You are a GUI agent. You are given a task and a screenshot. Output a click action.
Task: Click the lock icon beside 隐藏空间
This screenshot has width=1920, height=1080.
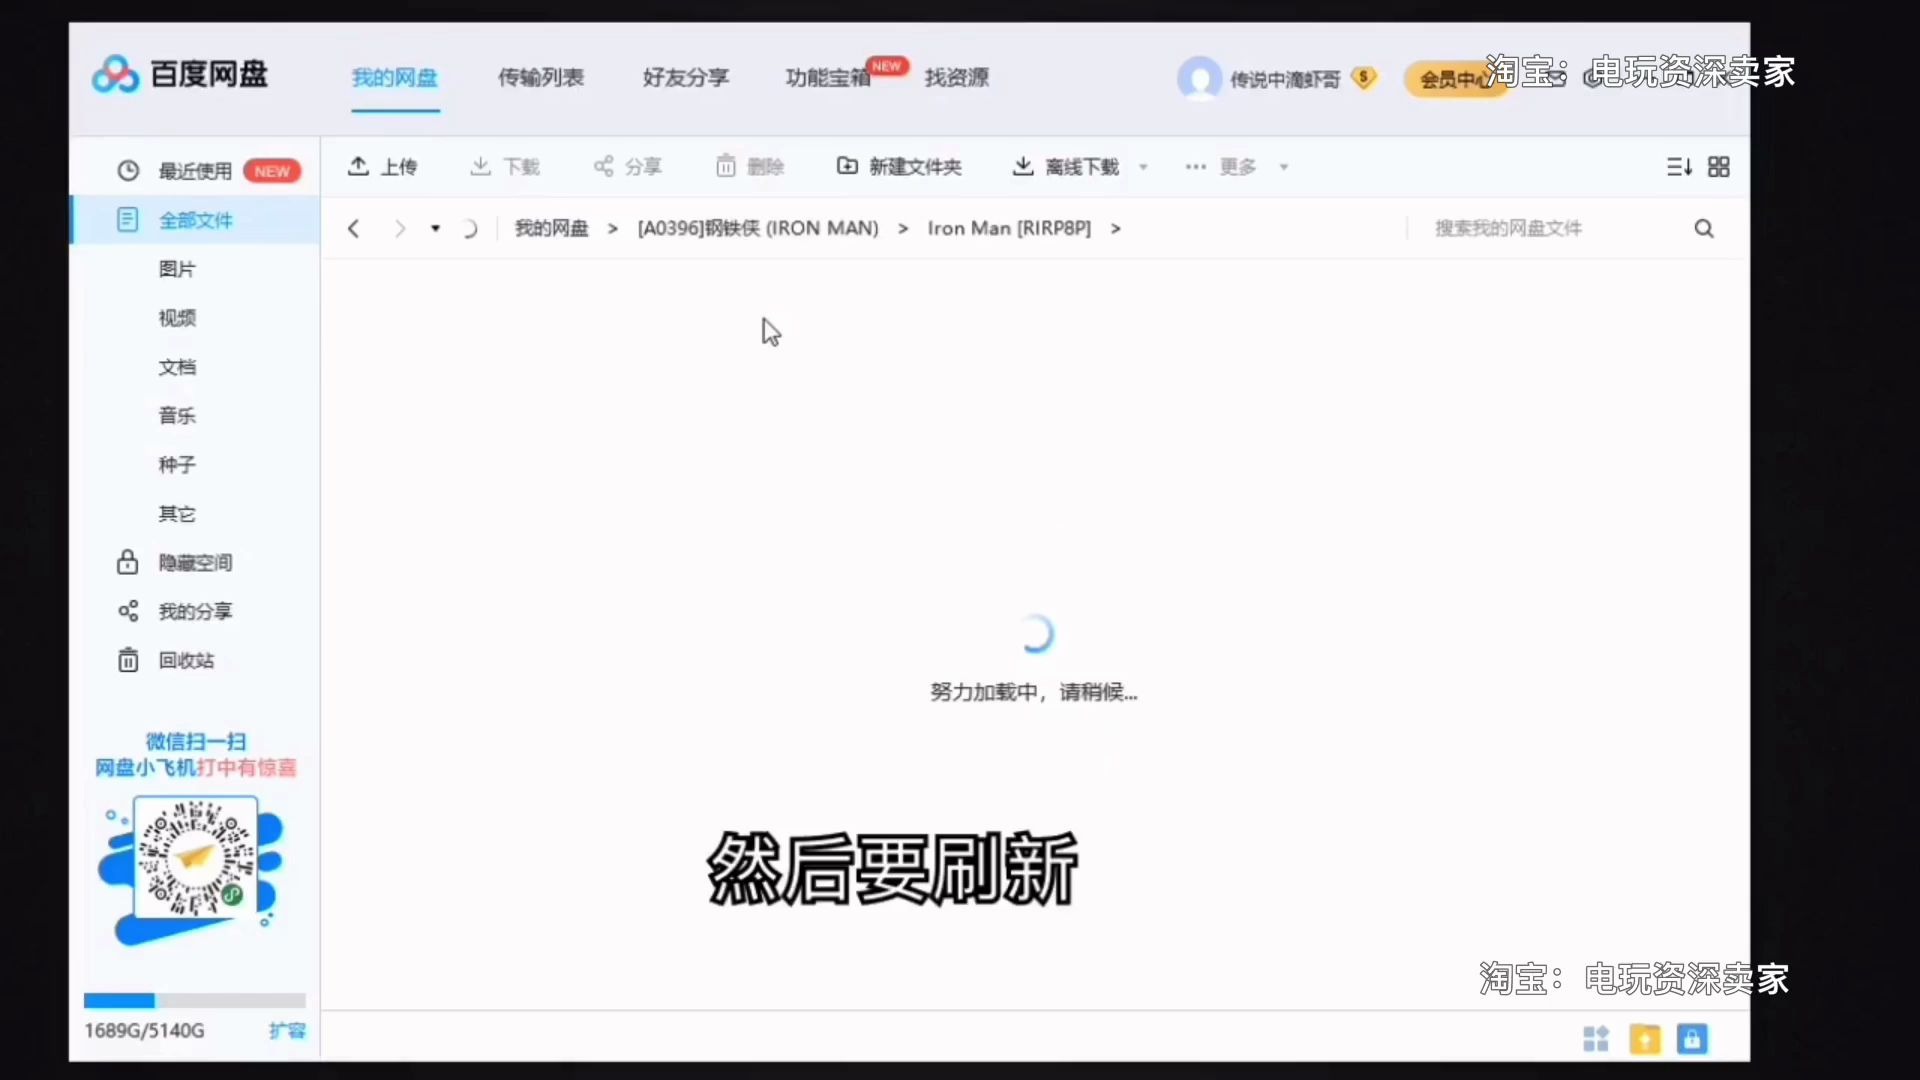pyautogui.click(x=127, y=562)
